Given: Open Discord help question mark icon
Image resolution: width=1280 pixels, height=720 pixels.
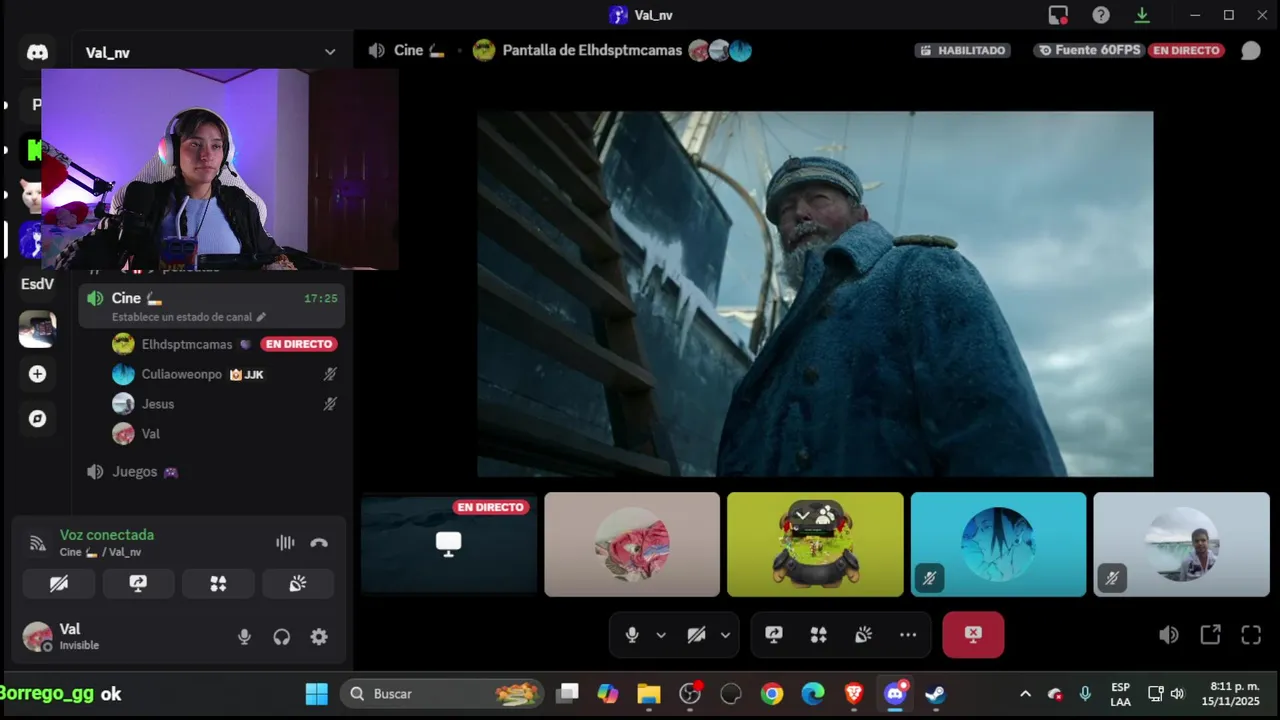Looking at the screenshot, I should 1101,15.
